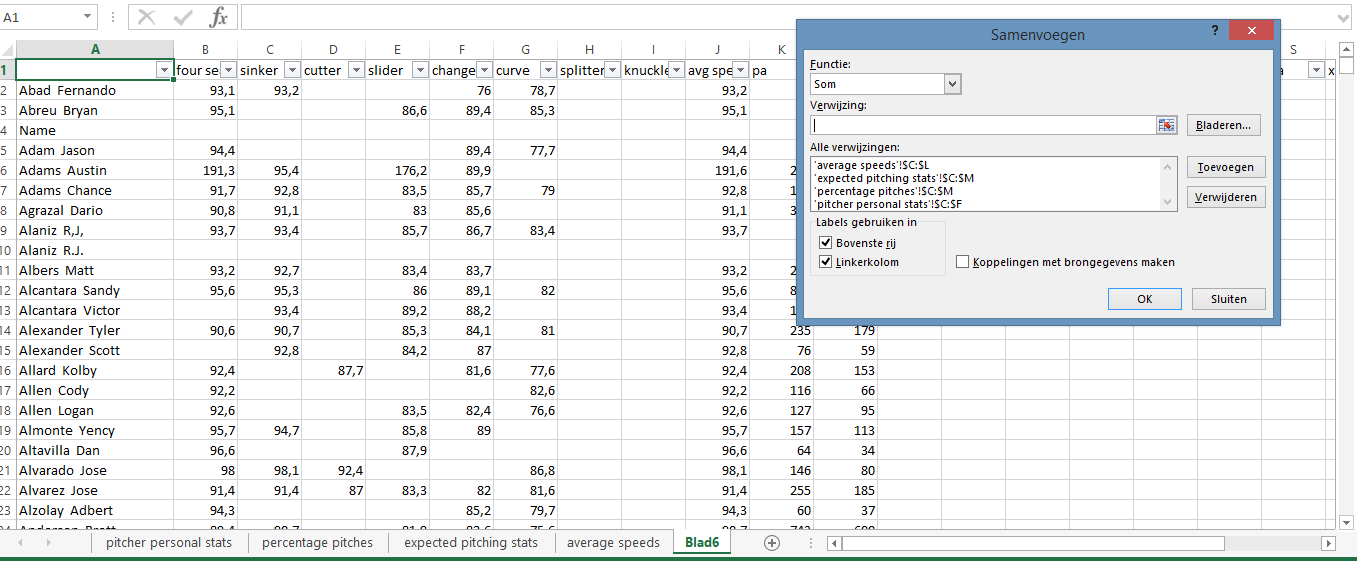The width and height of the screenshot is (1357, 561).
Task: Switch to the average speeds sheet tab
Action: point(613,543)
